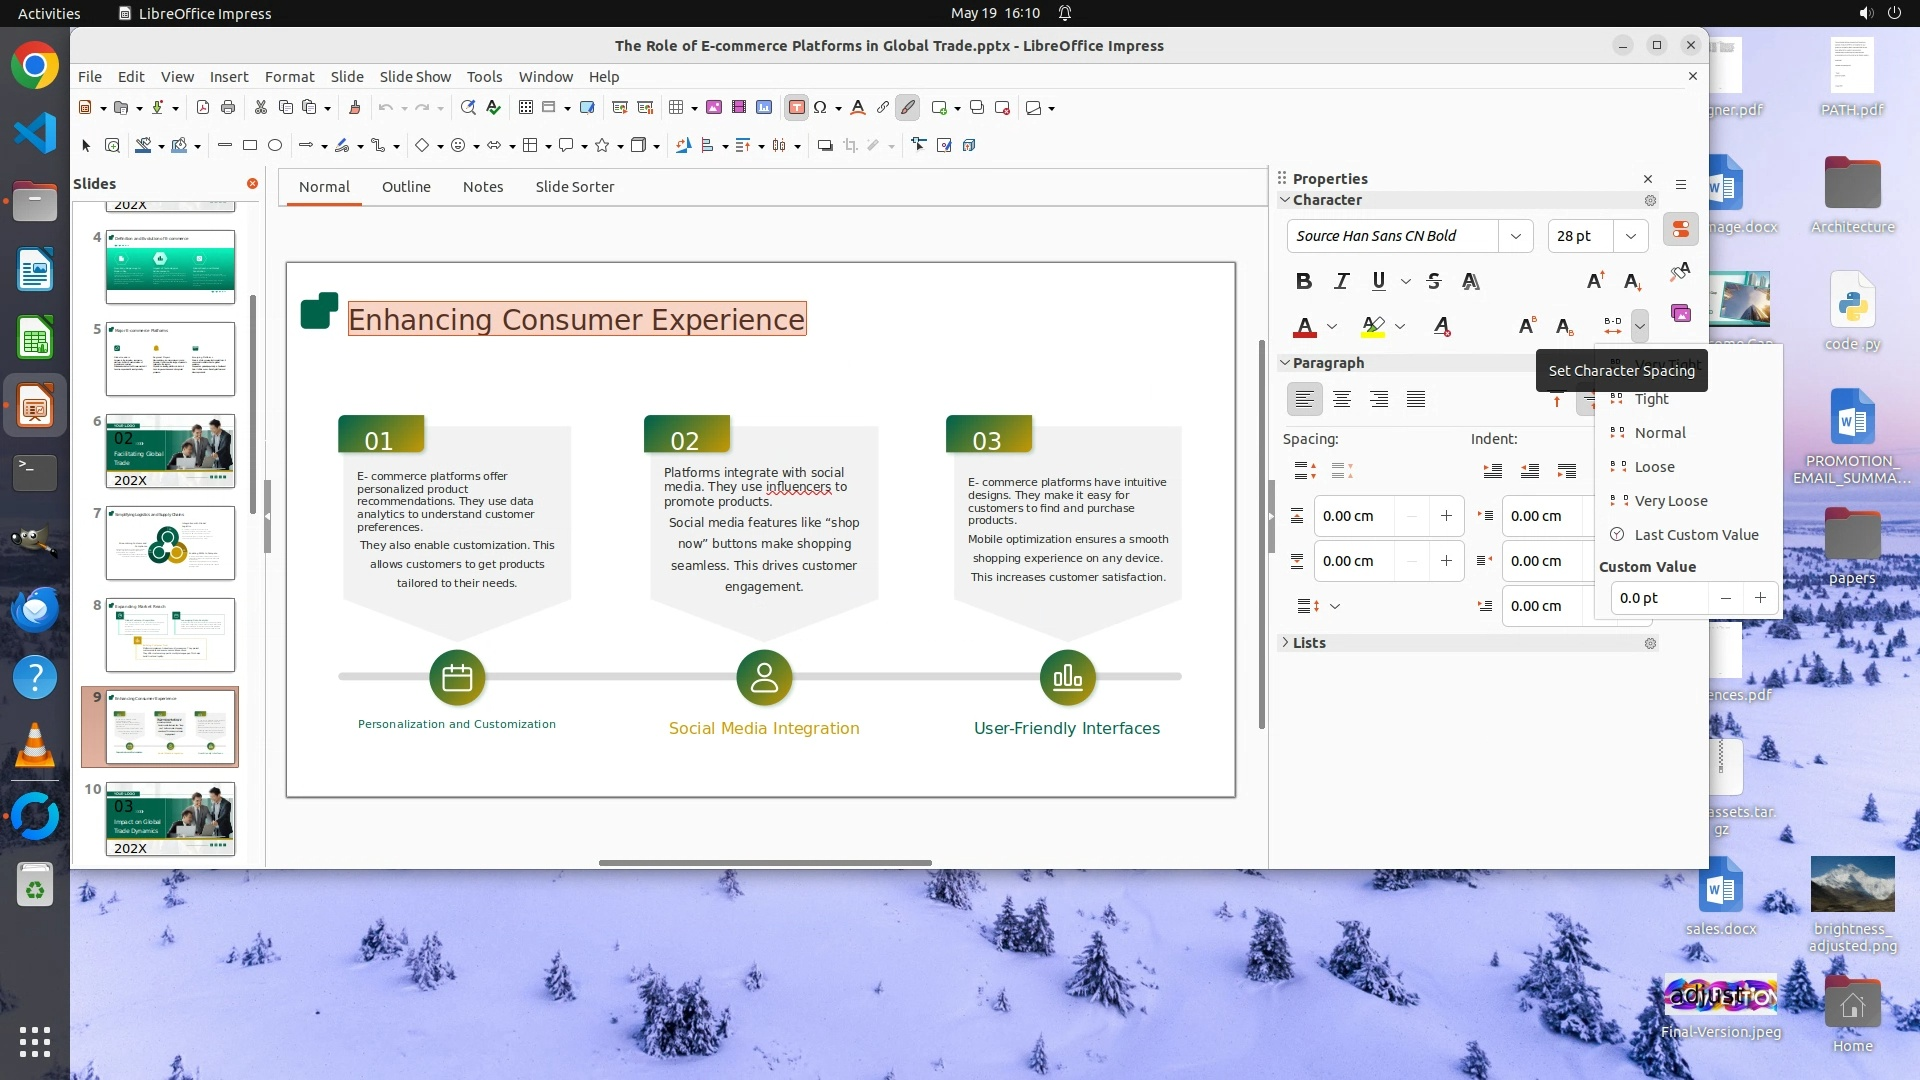Screen dimensions: 1920x1080
Task: Toggle underline formatting button
Action: click(1378, 281)
